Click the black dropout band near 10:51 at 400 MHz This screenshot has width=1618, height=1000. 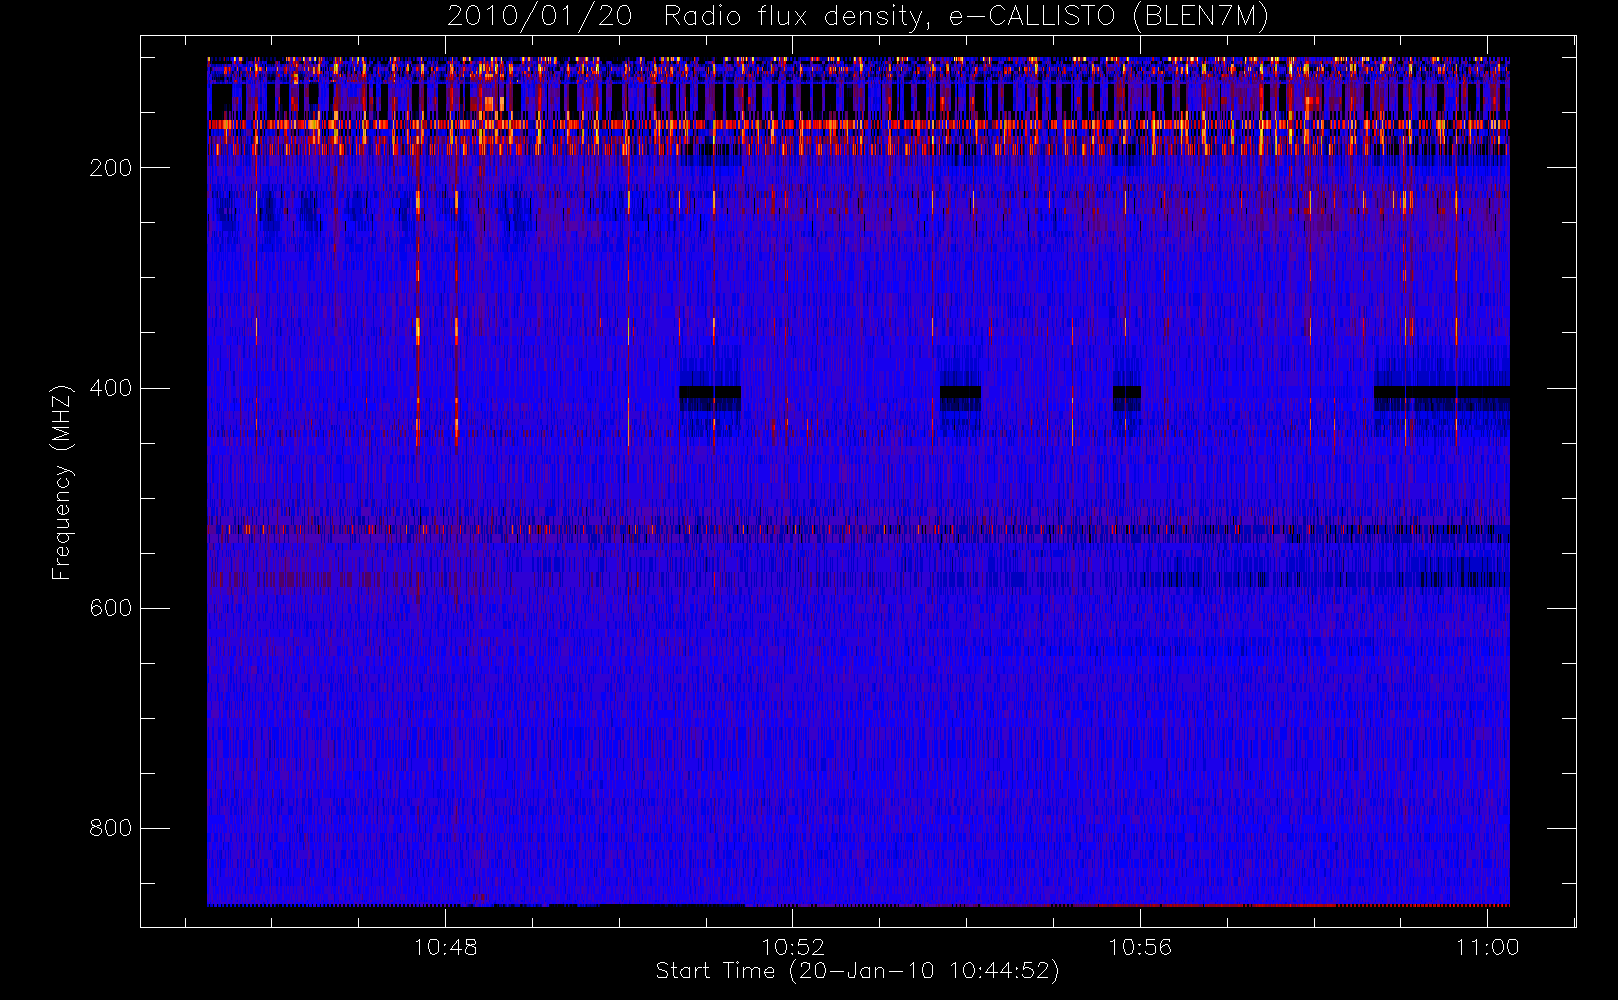click(710, 392)
